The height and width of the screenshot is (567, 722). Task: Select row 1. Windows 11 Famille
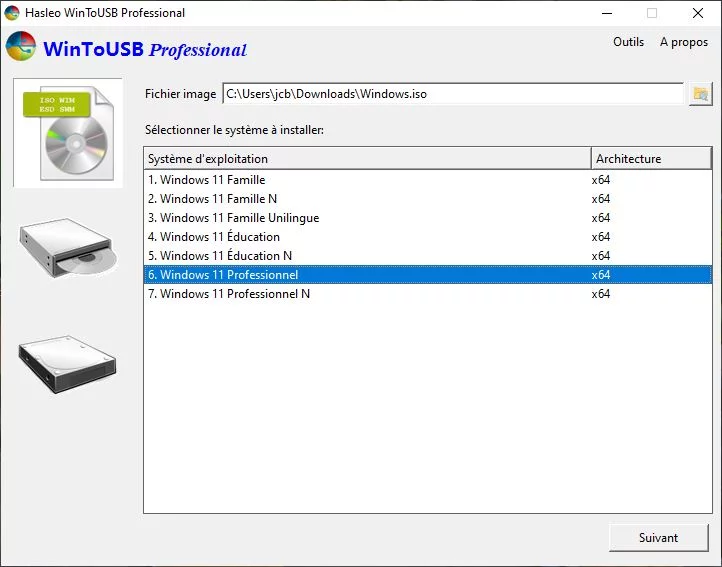pyautogui.click(x=428, y=180)
